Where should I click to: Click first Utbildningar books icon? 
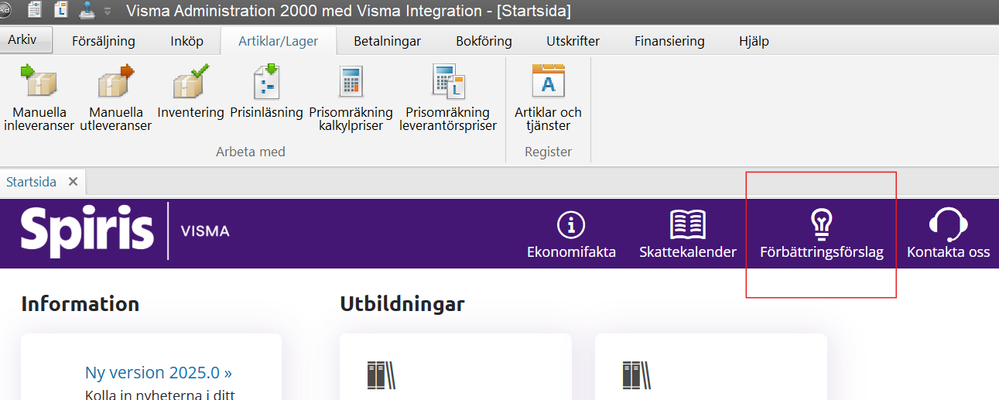[x=381, y=375]
